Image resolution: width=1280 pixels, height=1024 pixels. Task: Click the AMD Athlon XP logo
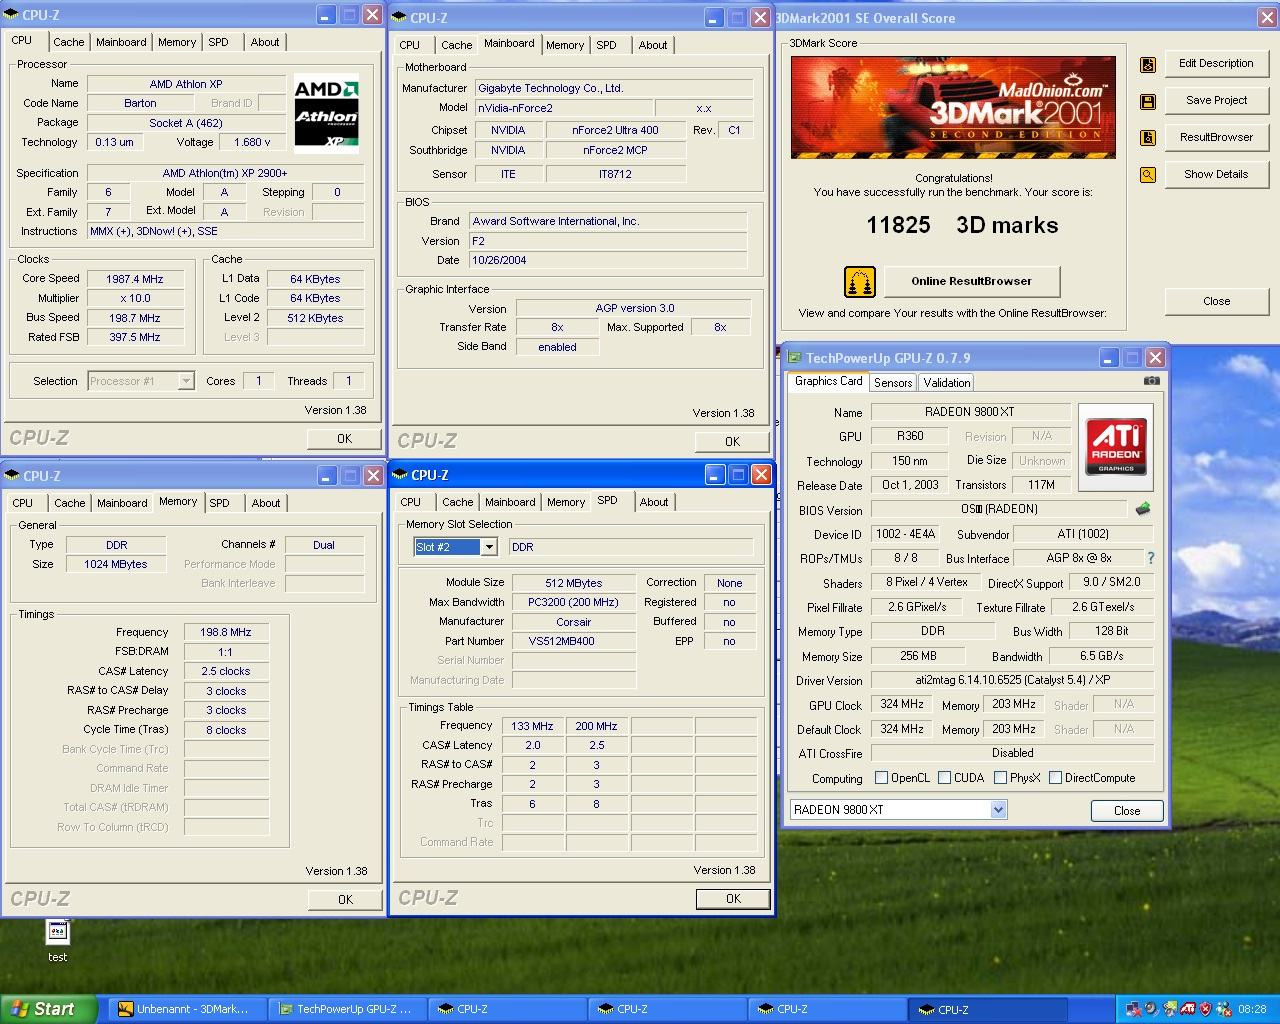click(x=326, y=113)
